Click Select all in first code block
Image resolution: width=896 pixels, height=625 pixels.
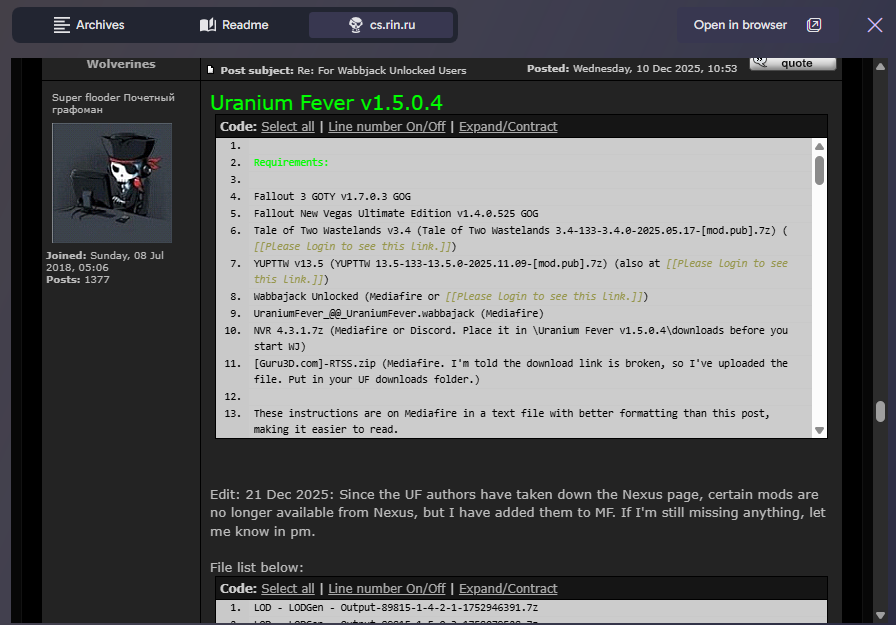[x=287, y=127]
